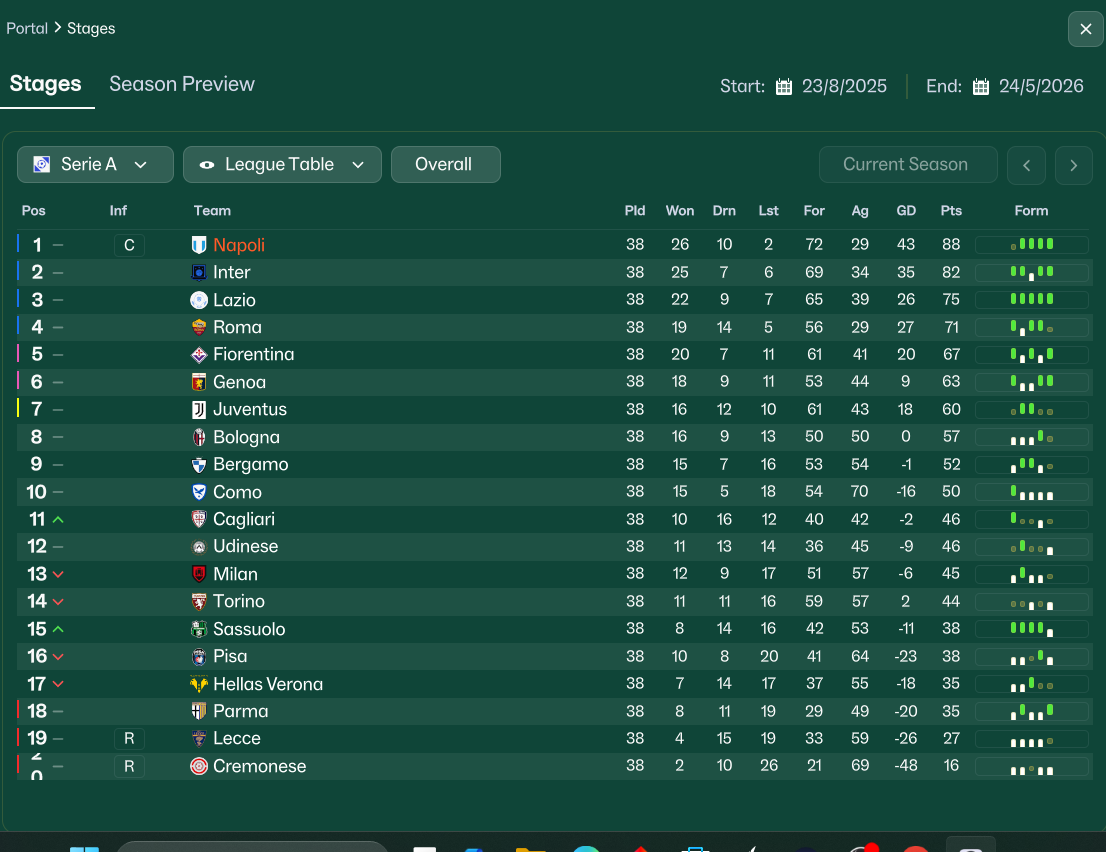Expand the League Table view dropdown

pyautogui.click(x=282, y=165)
